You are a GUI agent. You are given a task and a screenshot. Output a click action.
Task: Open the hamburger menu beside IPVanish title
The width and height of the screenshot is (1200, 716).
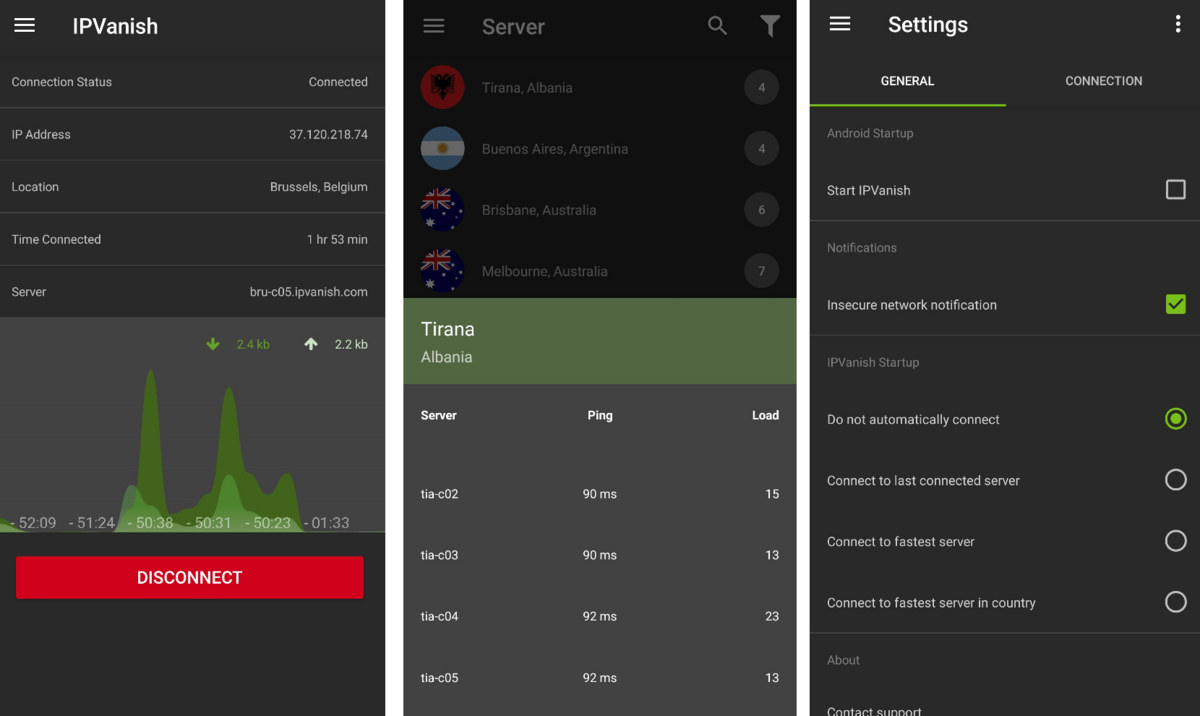click(x=25, y=26)
